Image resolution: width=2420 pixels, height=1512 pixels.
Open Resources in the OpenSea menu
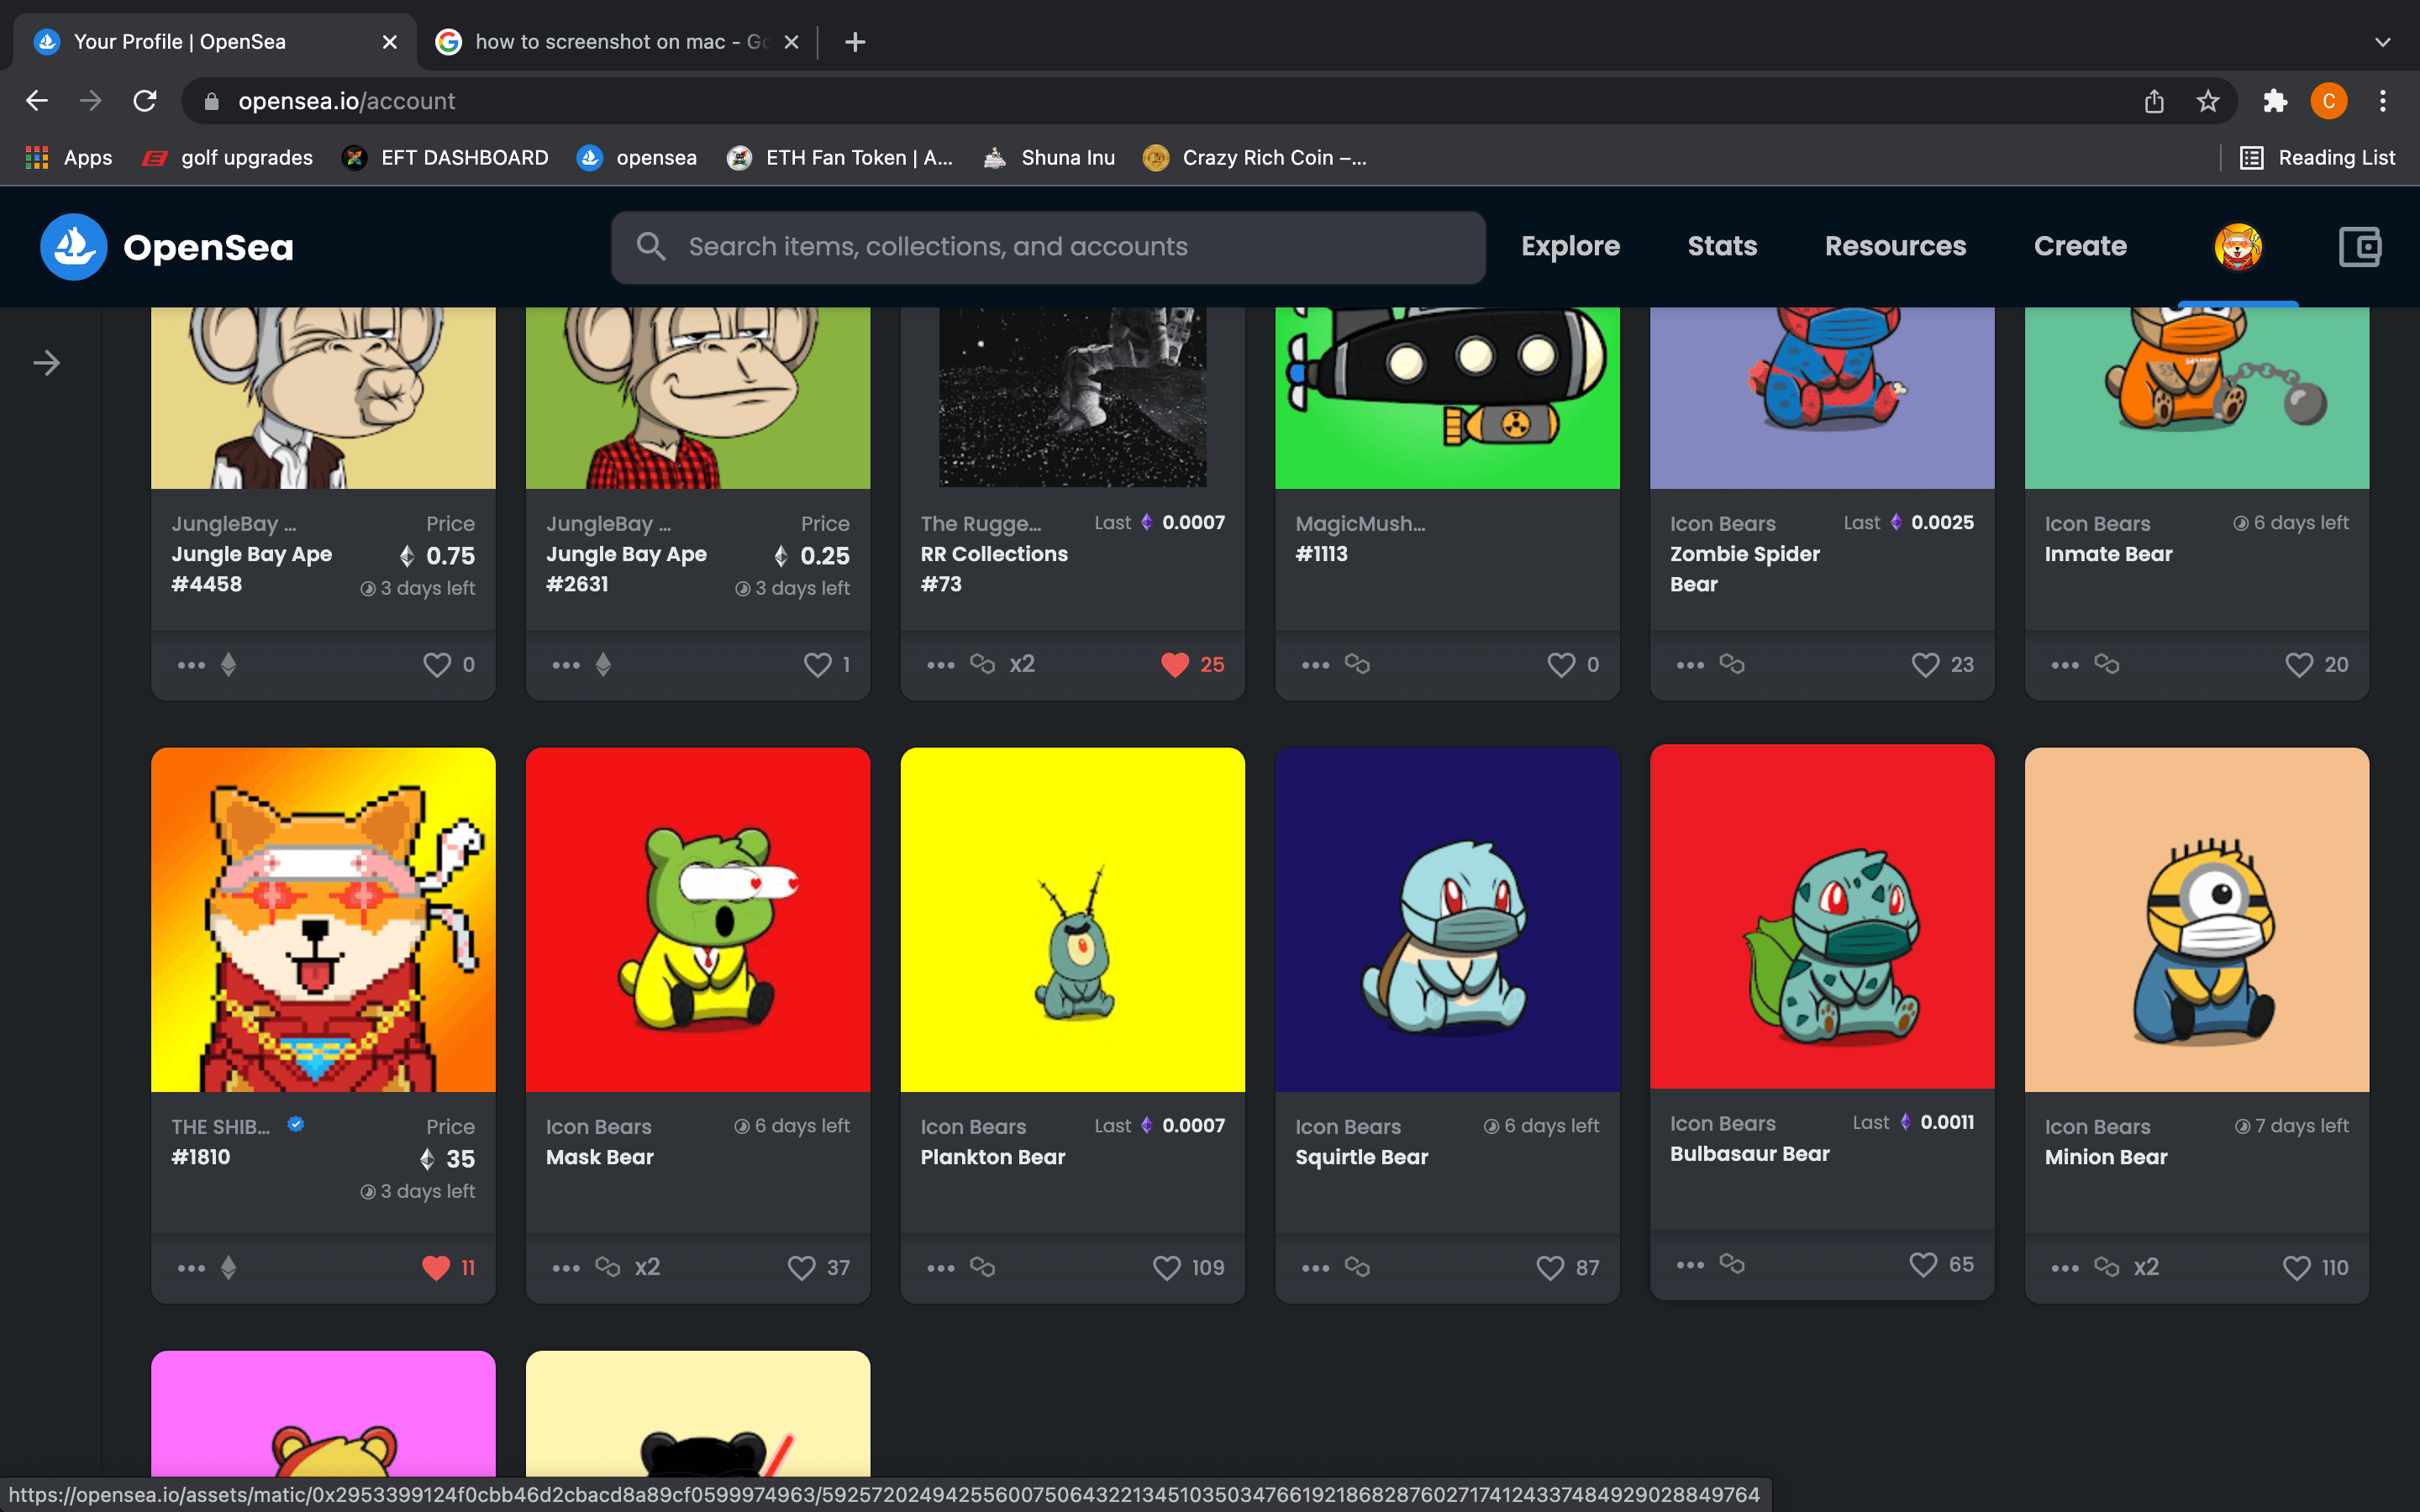coord(1895,246)
